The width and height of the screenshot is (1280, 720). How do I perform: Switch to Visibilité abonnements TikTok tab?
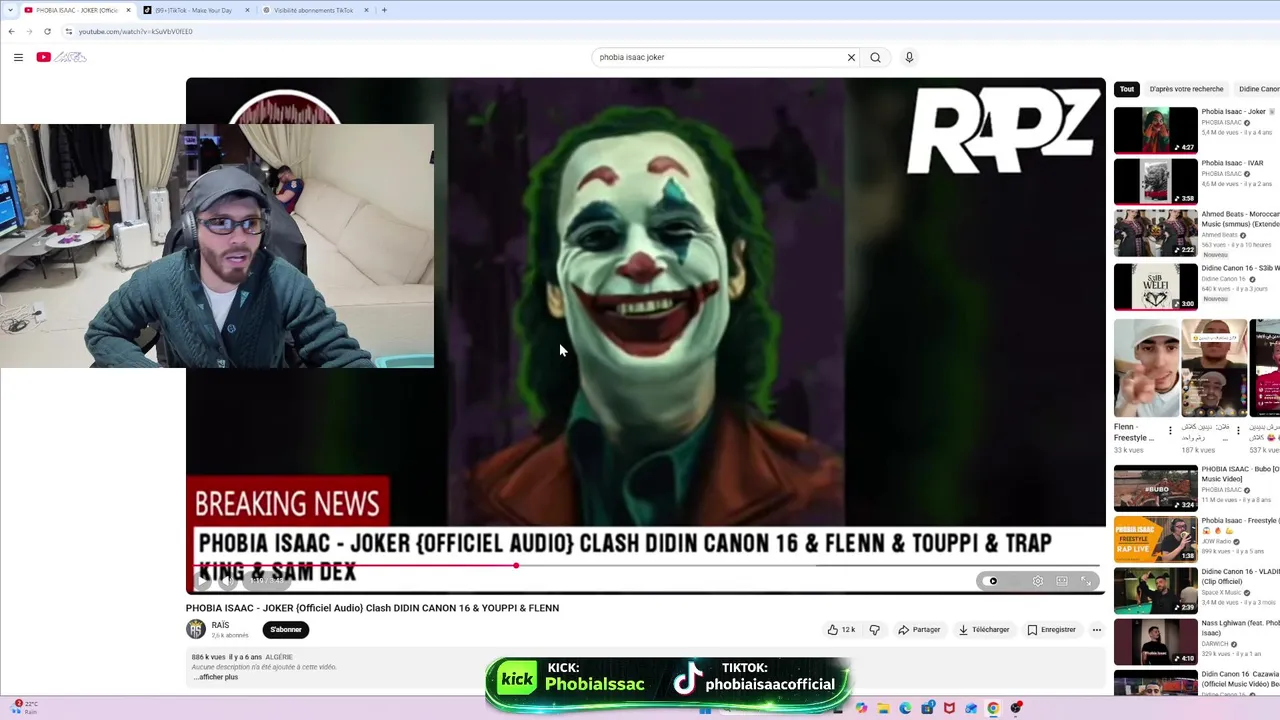click(313, 10)
